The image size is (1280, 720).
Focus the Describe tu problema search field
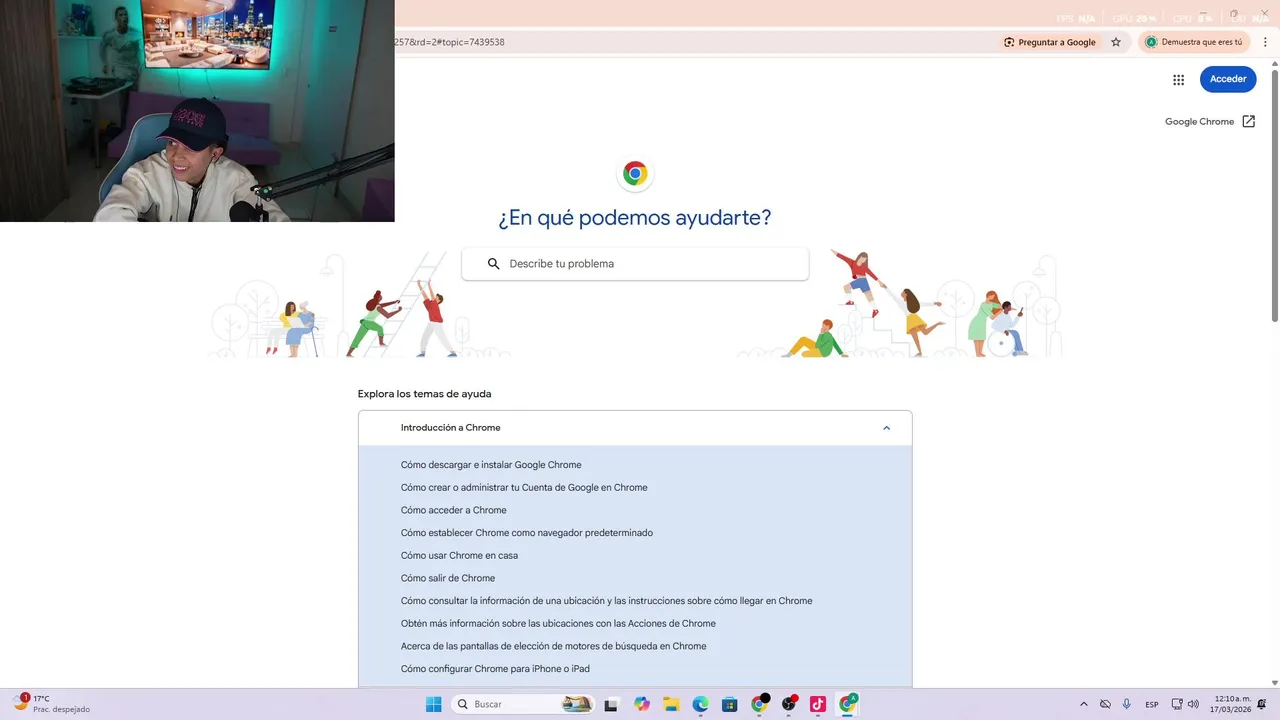635,264
